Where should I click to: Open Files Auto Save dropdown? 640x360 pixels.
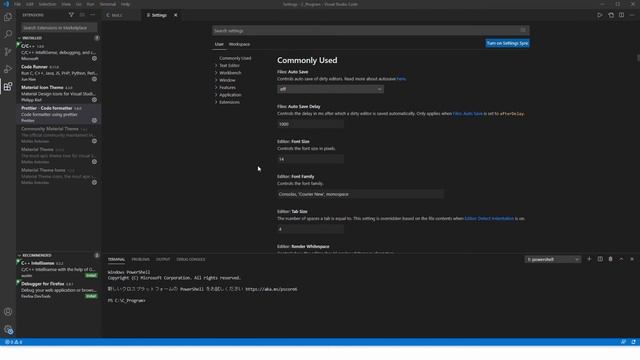click(330, 89)
